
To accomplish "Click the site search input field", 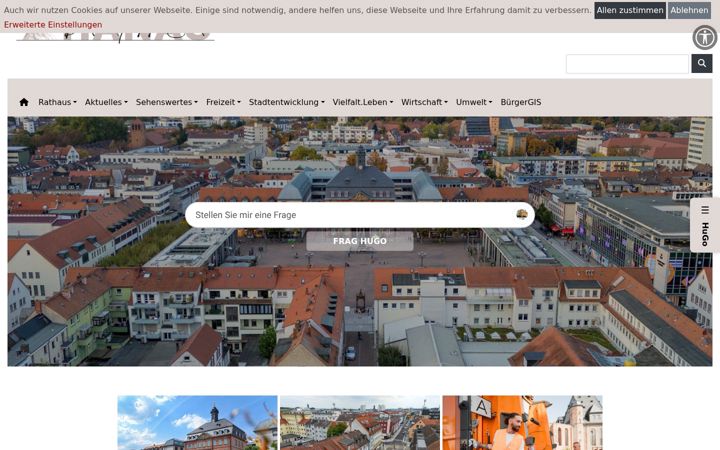I will [x=627, y=63].
